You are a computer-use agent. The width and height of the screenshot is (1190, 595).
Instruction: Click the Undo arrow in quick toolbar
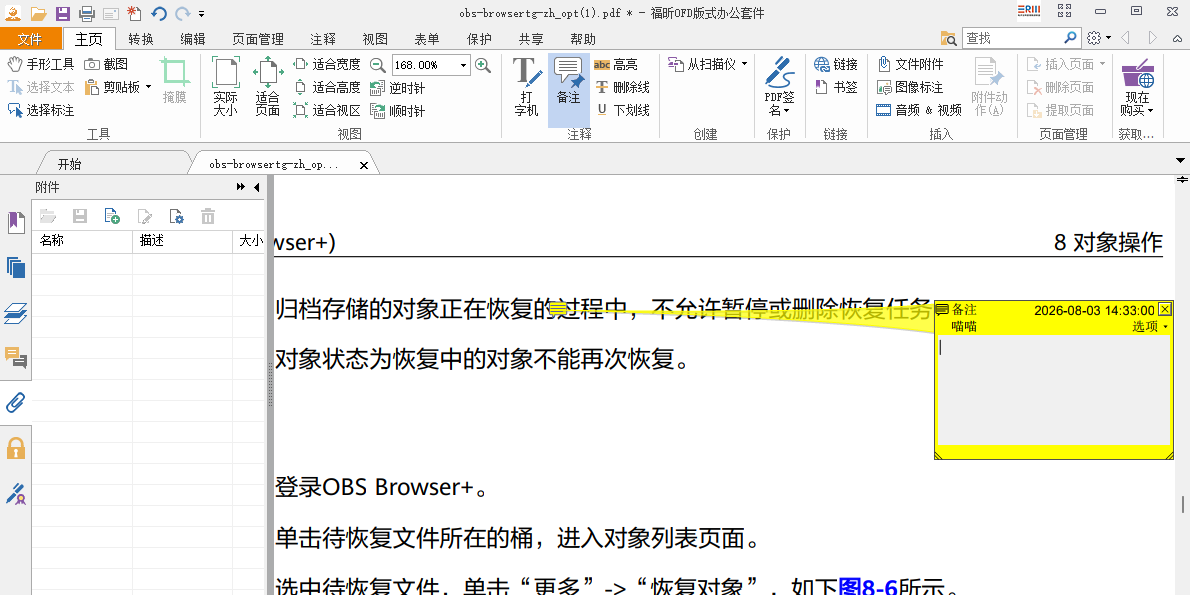pyautogui.click(x=159, y=13)
